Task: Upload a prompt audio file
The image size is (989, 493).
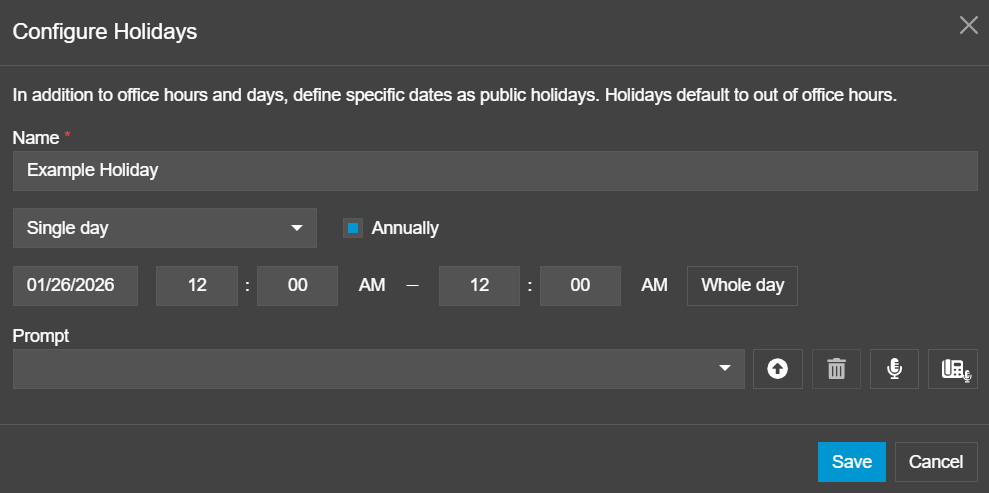Action: (777, 369)
